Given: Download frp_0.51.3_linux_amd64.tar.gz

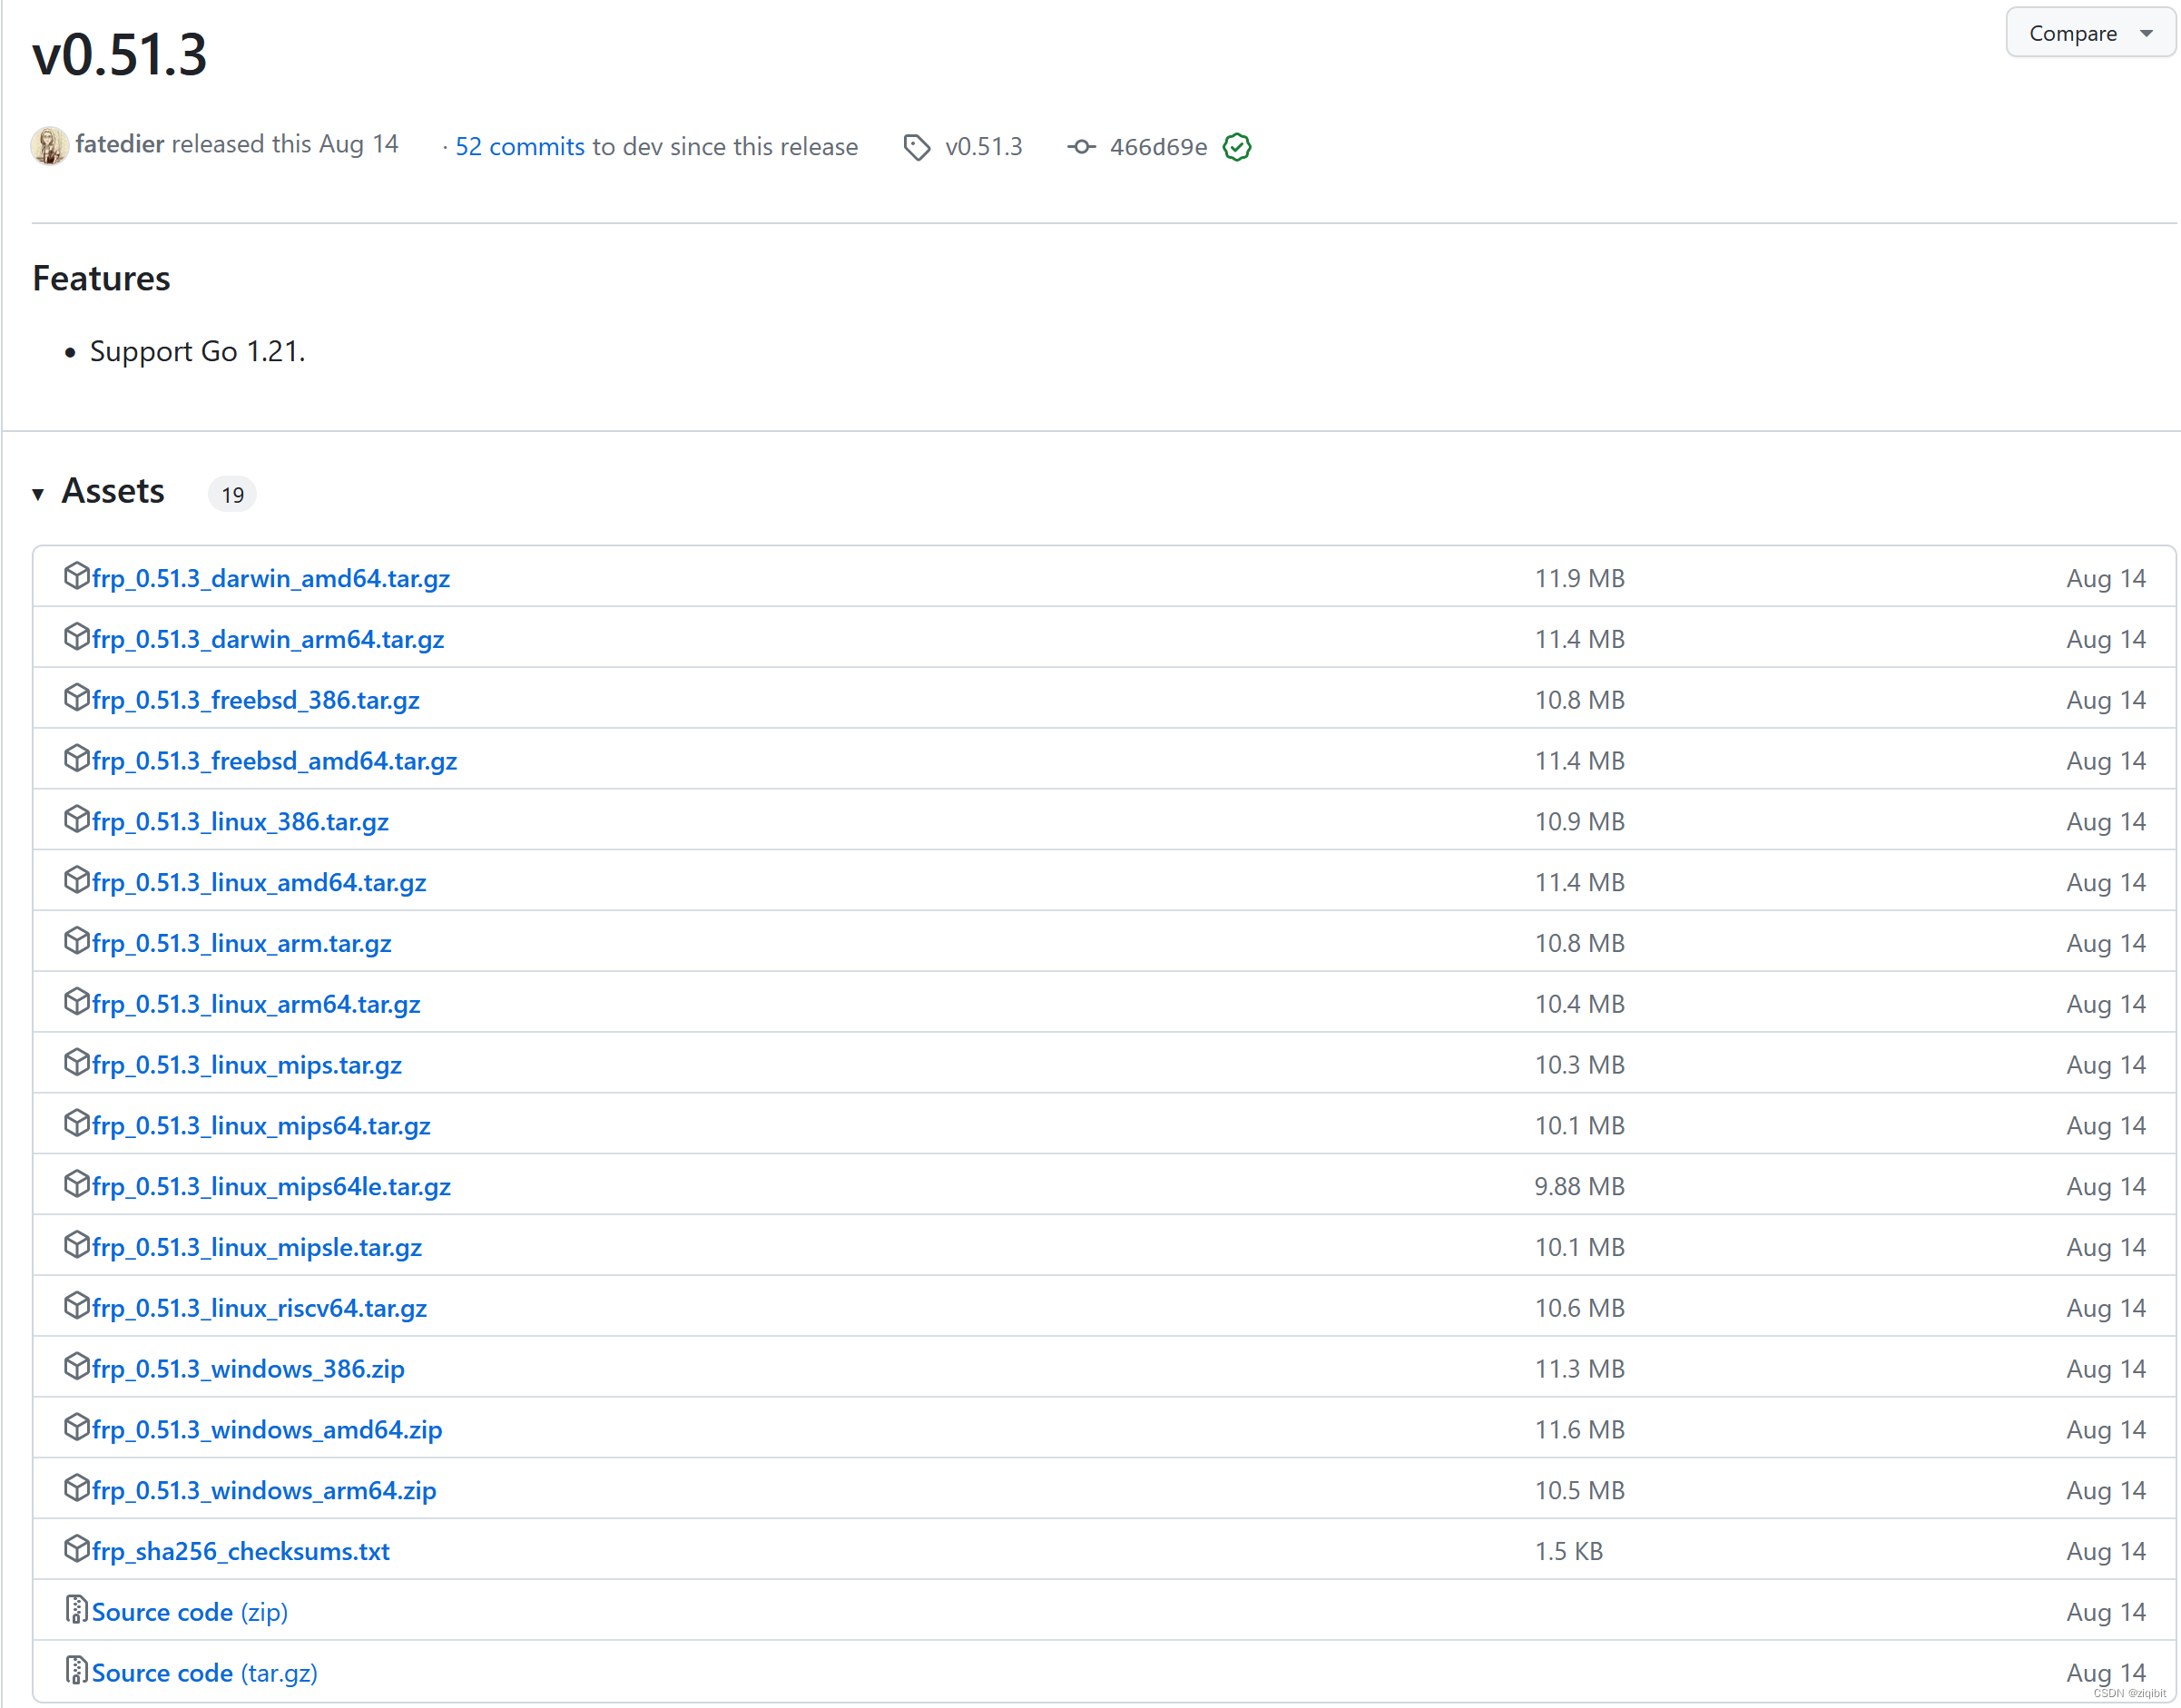Looking at the screenshot, I should click(259, 882).
